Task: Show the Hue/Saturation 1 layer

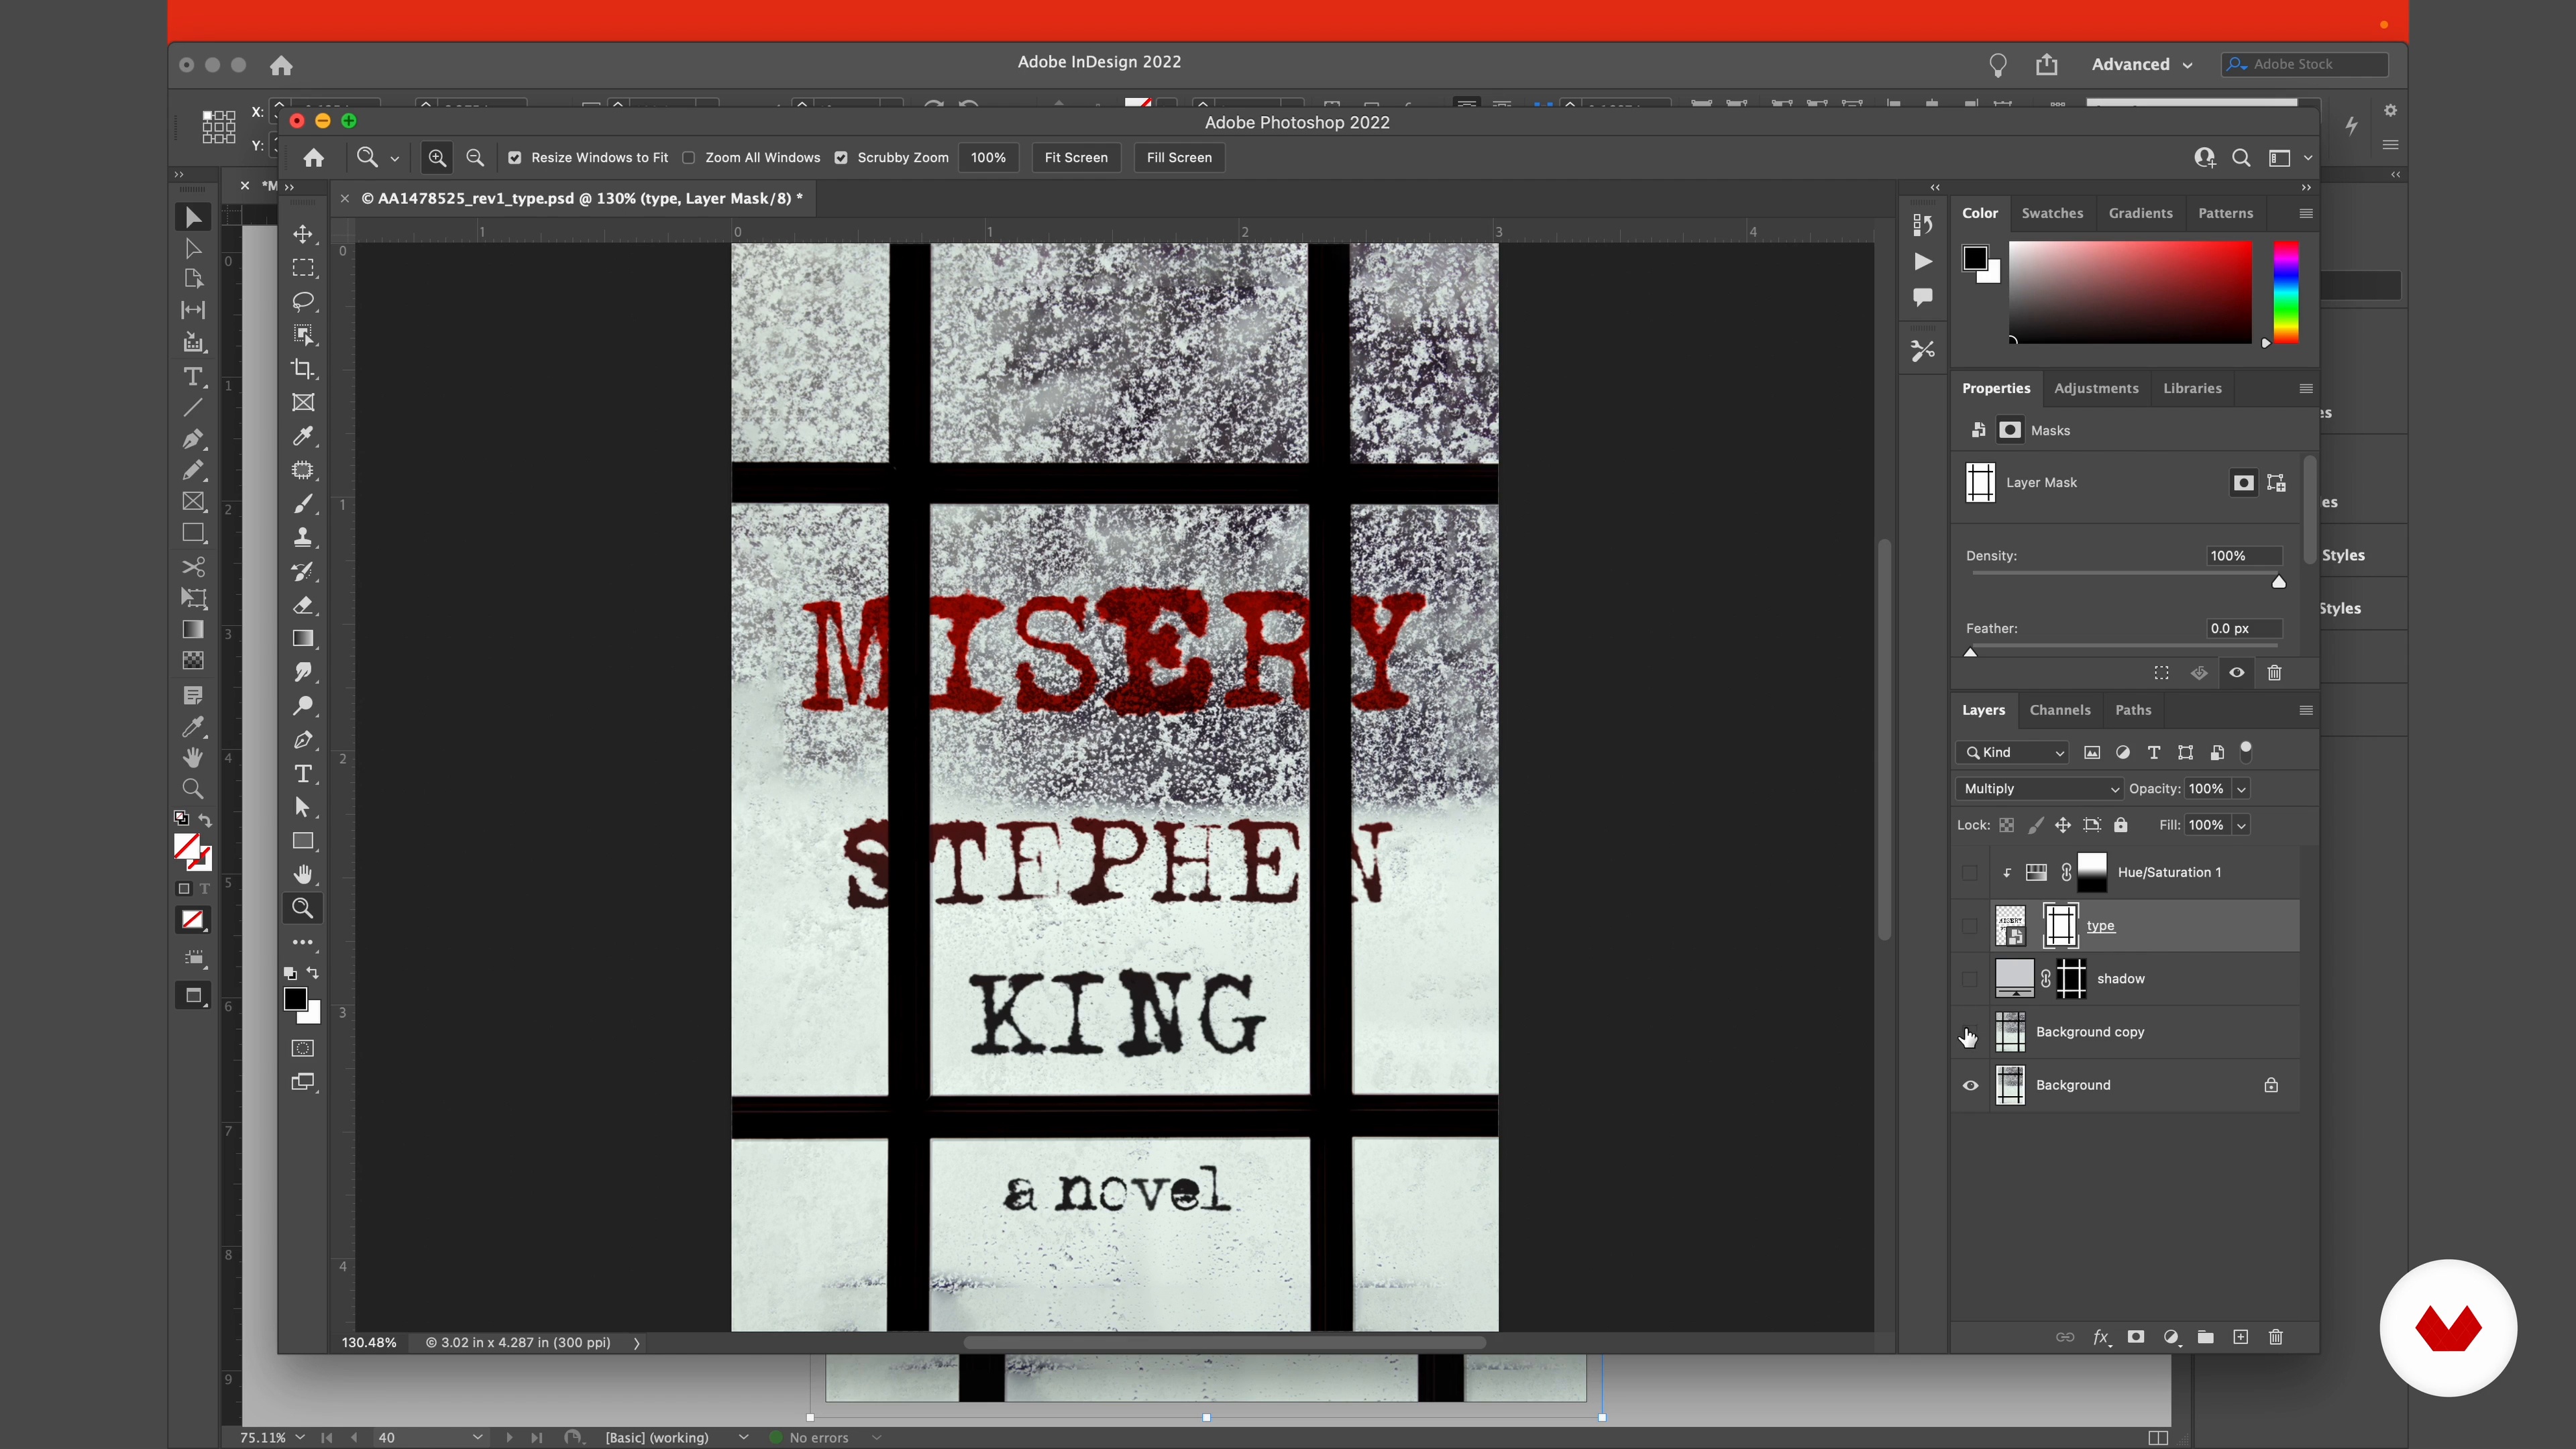Action: [1970, 872]
